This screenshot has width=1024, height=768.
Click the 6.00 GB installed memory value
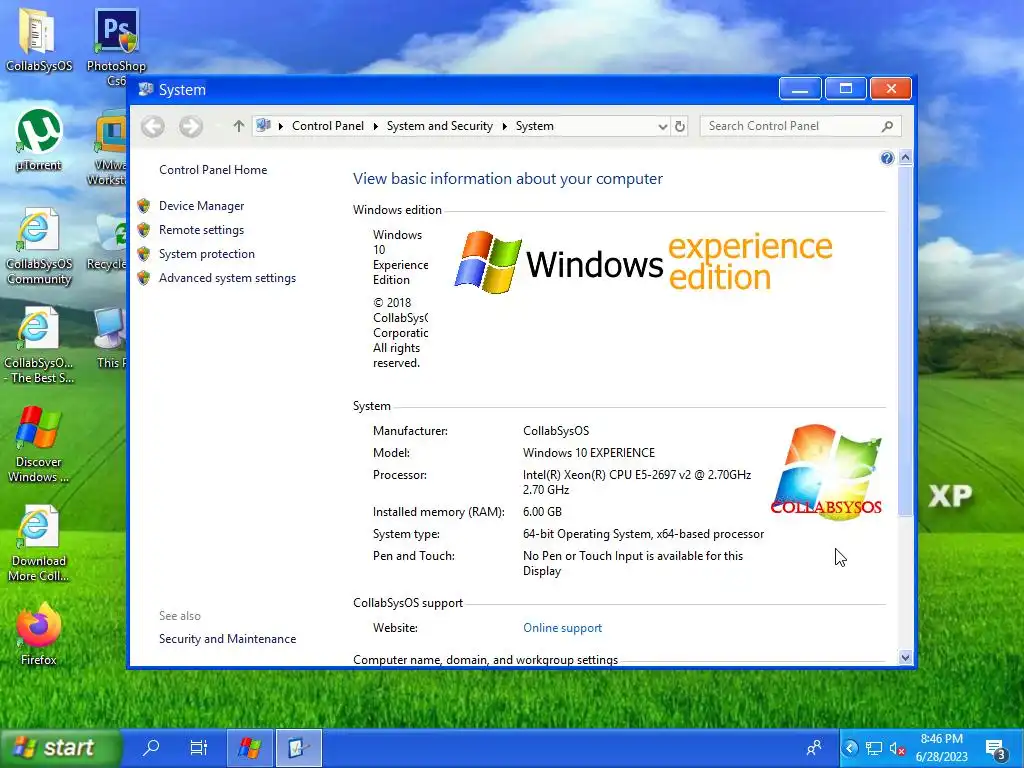click(542, 512)
